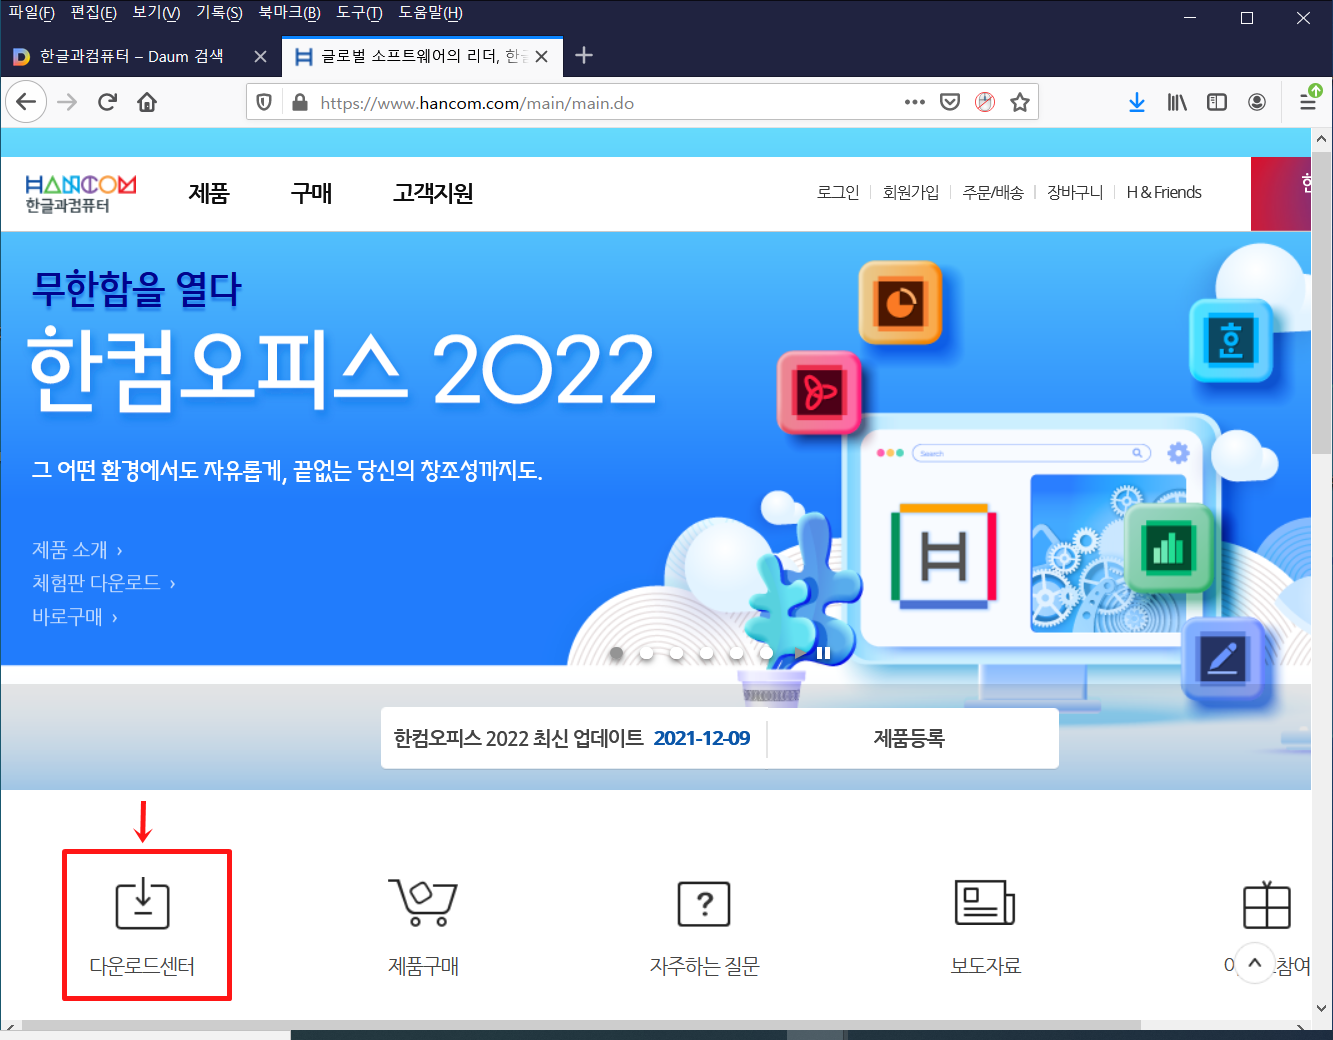This screenshot has height=1040, width=1333.
Task: Reload the page with the refresh icon
Action: click(107, 102)
